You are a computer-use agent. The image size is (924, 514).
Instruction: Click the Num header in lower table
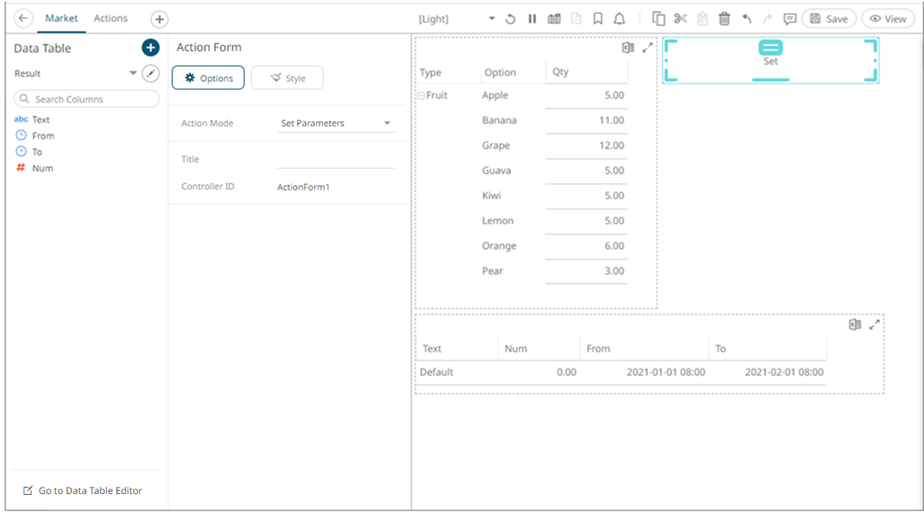[x=516, y=349]
